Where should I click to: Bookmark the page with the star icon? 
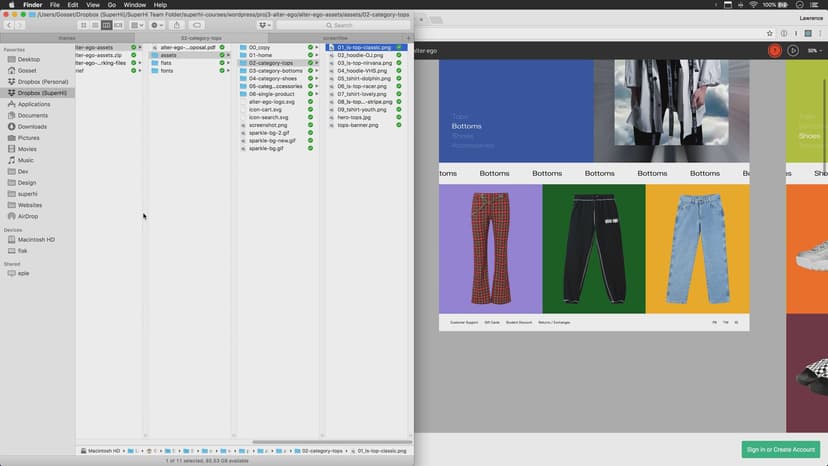[x=769, y=33]
